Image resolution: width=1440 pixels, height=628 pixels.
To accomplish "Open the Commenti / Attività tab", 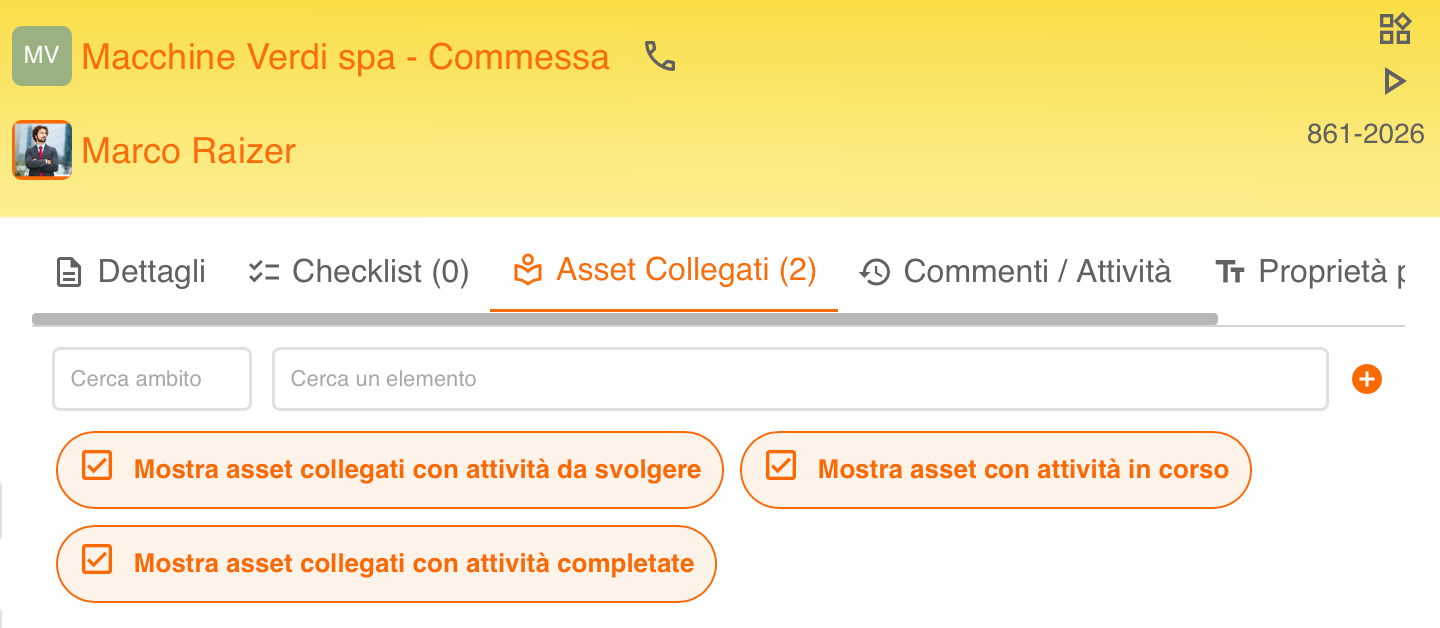I will pyautogui.click(x=1016, y=272).
